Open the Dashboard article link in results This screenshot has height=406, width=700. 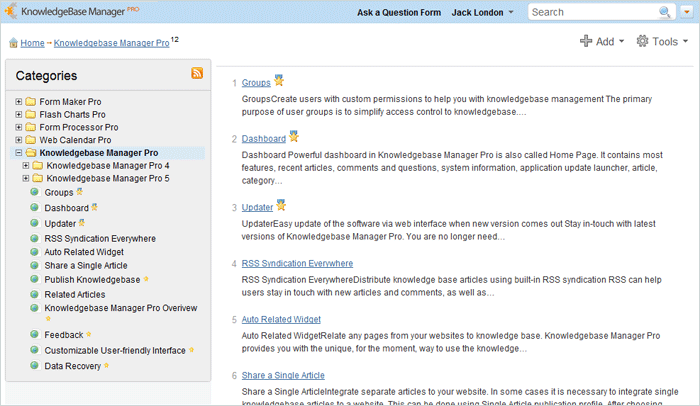[263, 139]
